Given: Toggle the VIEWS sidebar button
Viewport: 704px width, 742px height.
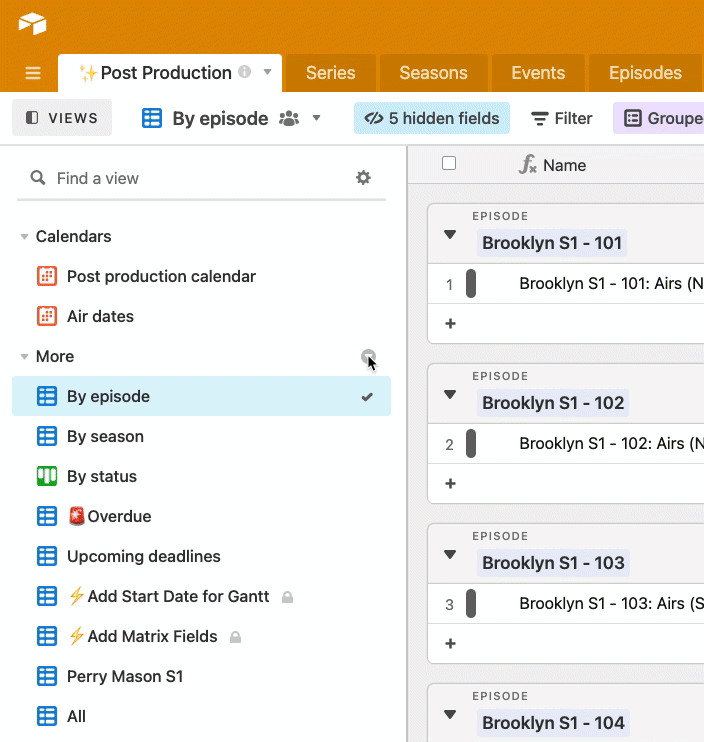Looking at the screenshot, I should click(x=62, y=118).
